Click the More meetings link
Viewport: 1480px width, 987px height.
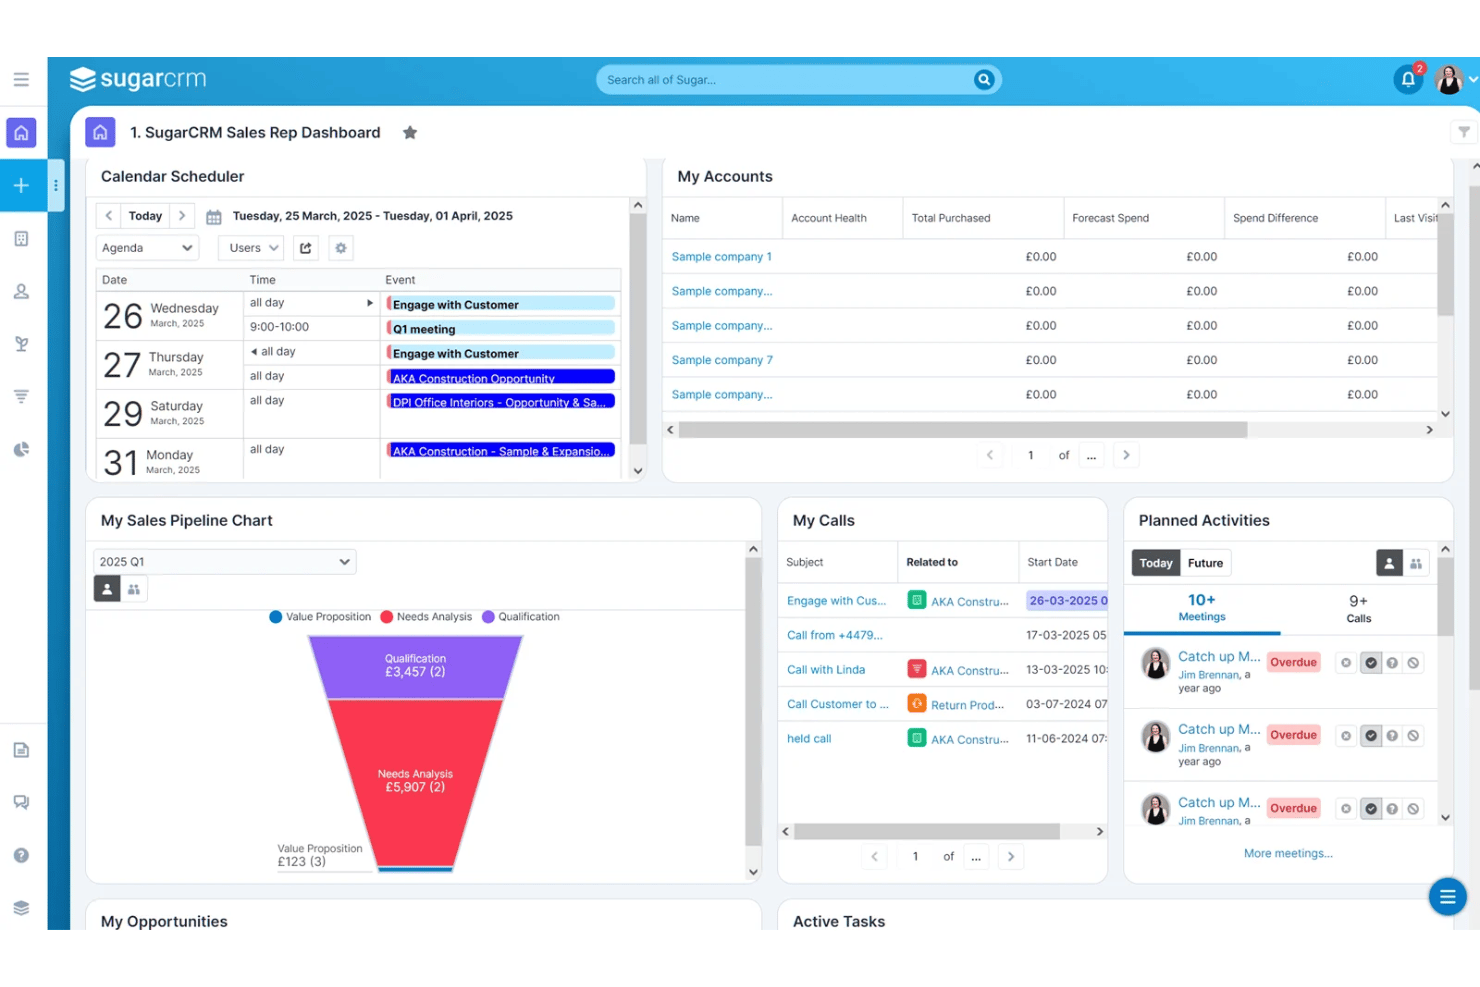pos(1288,853)
